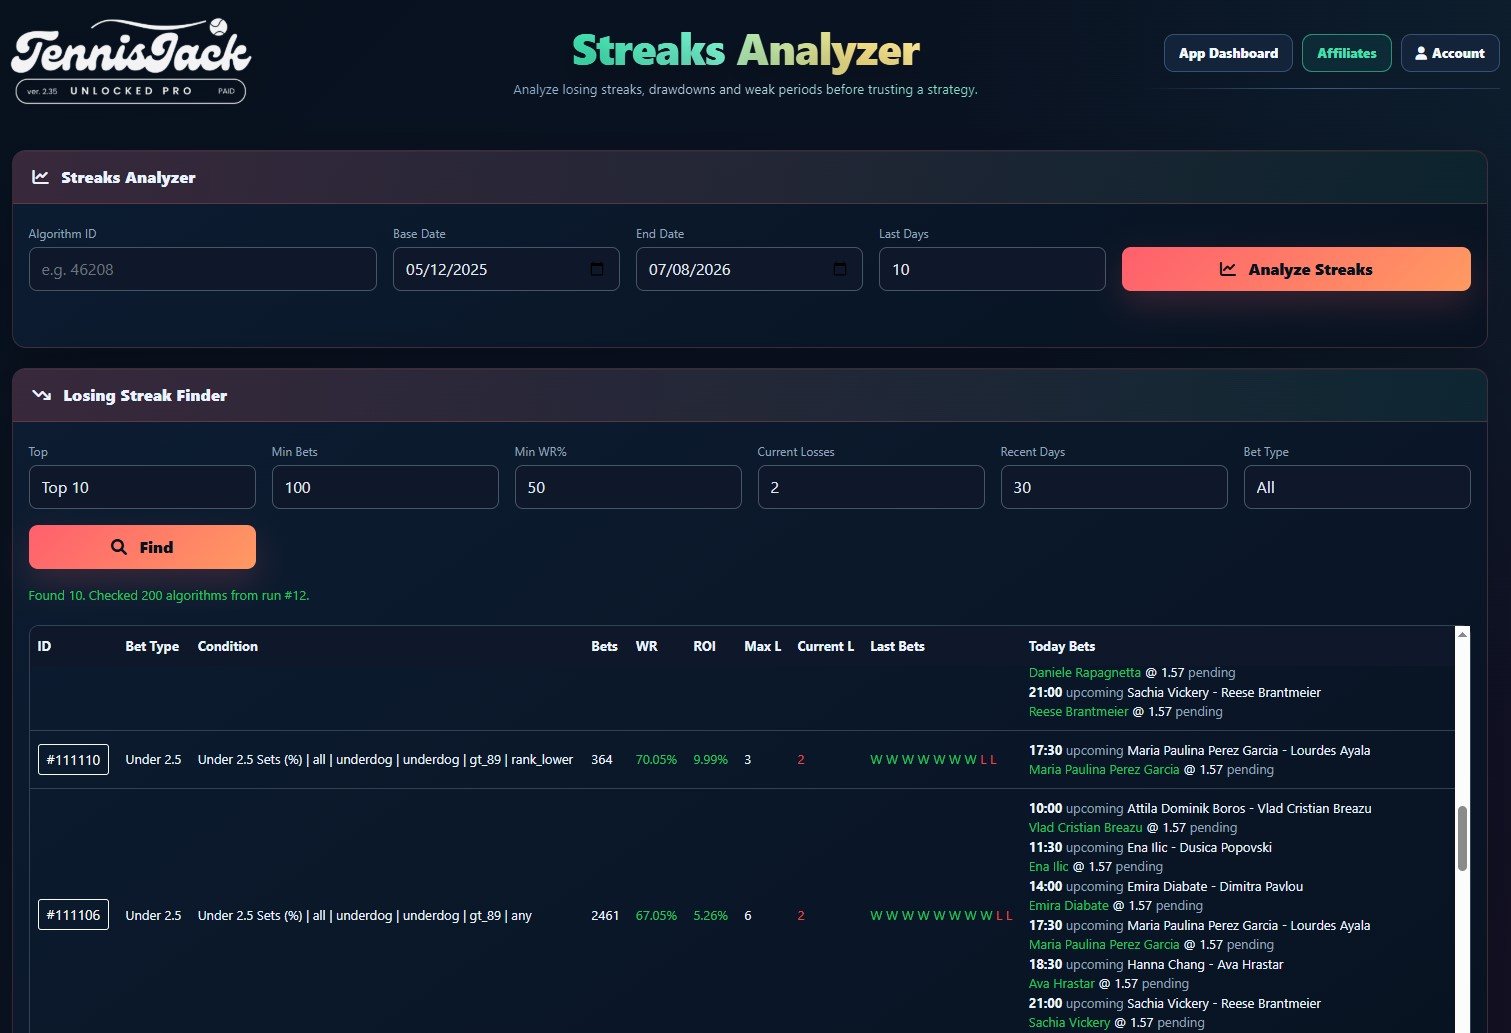Click the Current L column header
1511x1033 pixels.
[x=825, y=646]
